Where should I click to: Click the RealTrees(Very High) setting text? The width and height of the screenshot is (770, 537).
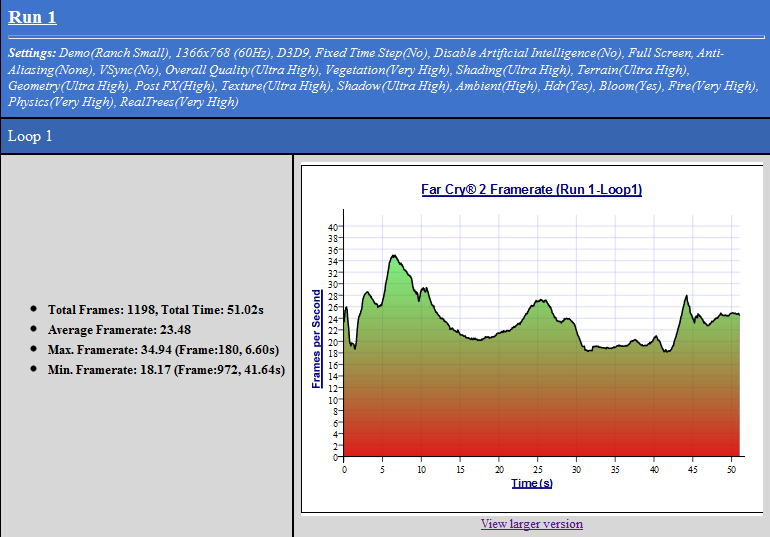tap(179, 102)
